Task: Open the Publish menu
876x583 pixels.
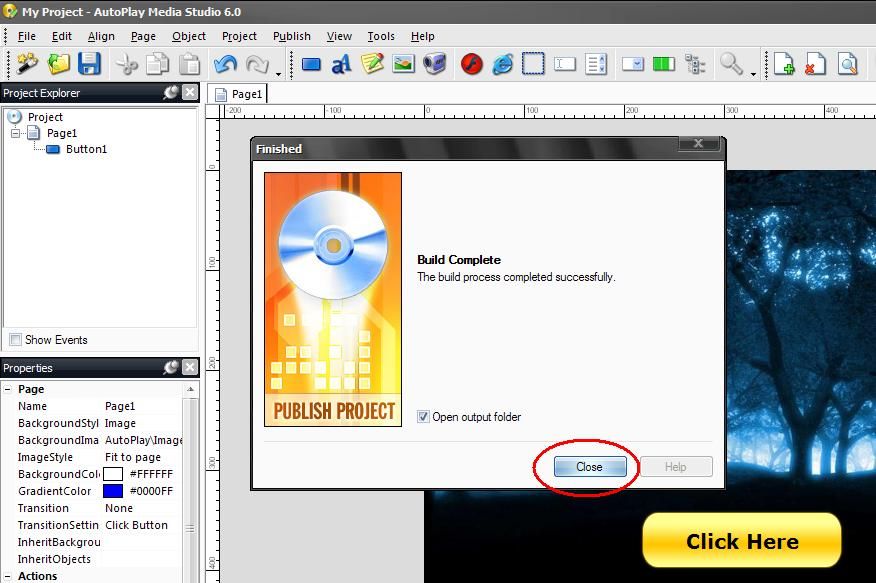Action: pos(291,36)
